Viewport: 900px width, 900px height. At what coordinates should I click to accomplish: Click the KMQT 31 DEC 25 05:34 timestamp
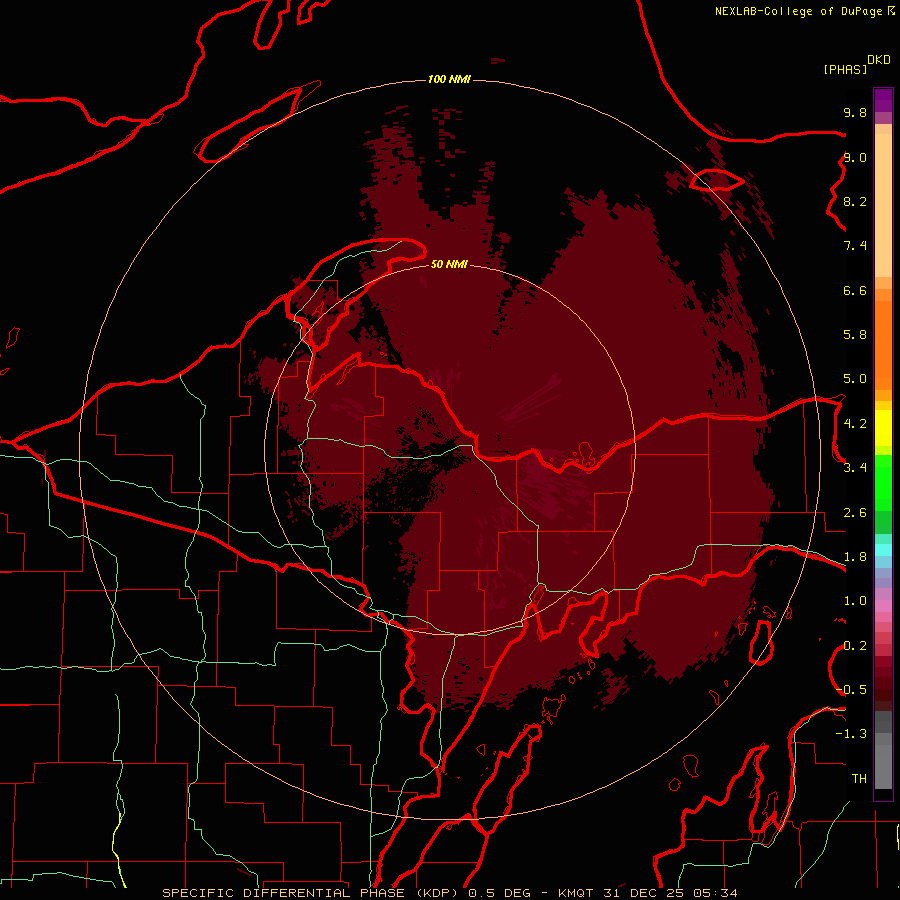[648, 893]
